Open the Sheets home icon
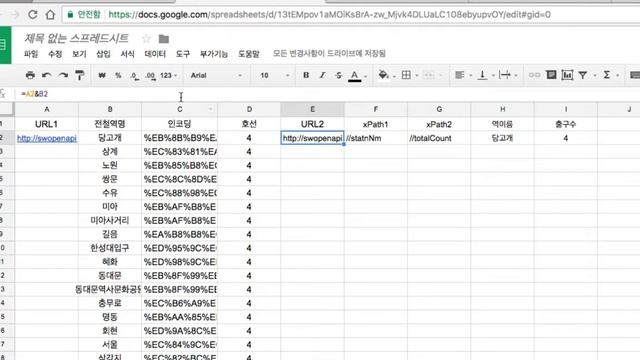 click(5, 45)
